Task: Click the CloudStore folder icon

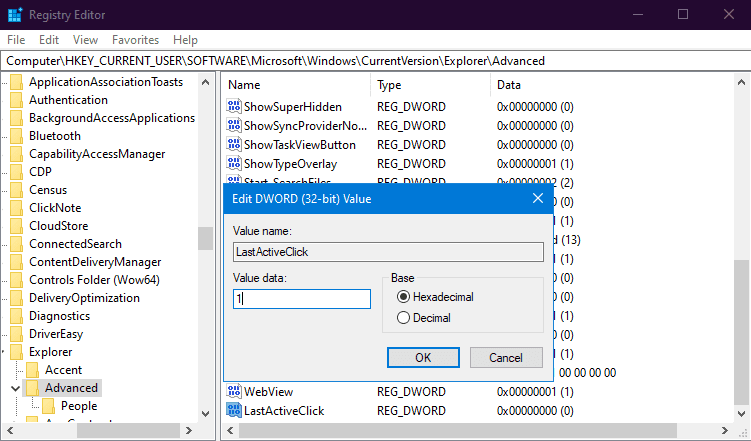Action: [17, 226]
